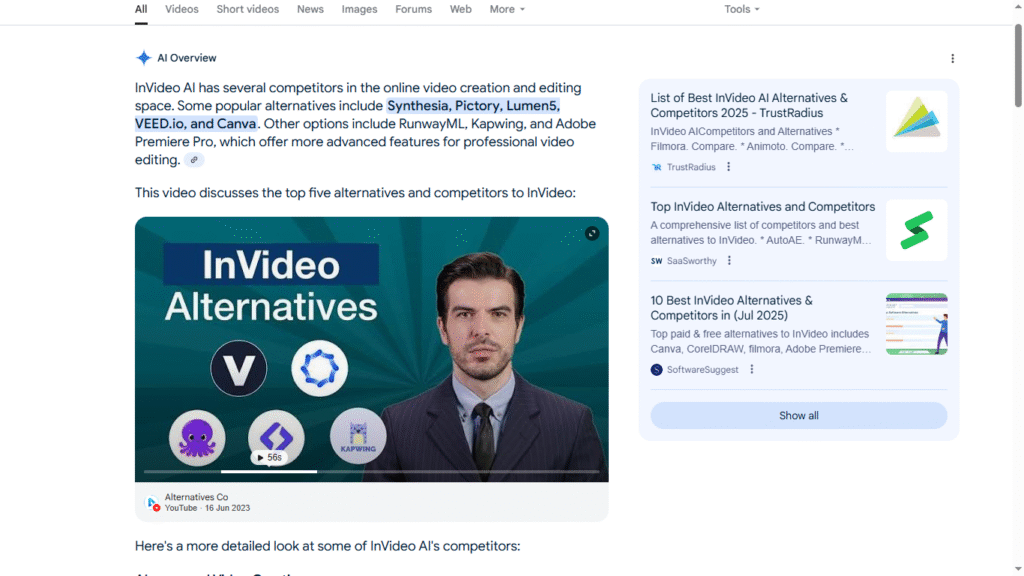Viewport: 1024px width, 576px height.
Task: Go to the News tab
Action: pos(310,9)
